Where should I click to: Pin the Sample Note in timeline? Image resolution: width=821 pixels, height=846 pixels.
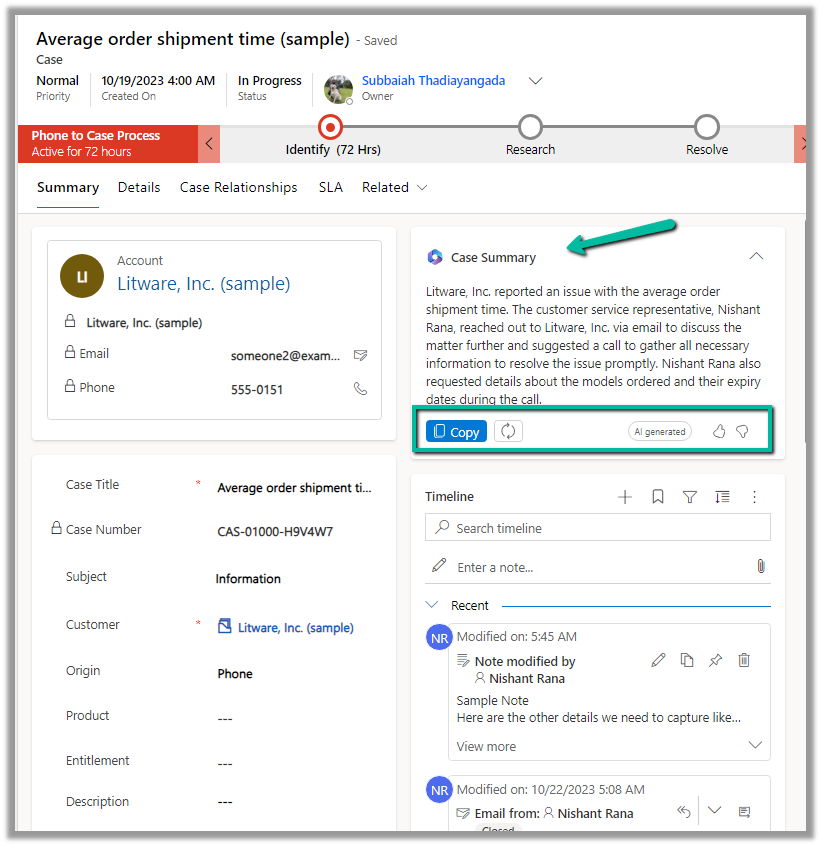(715, 660)
